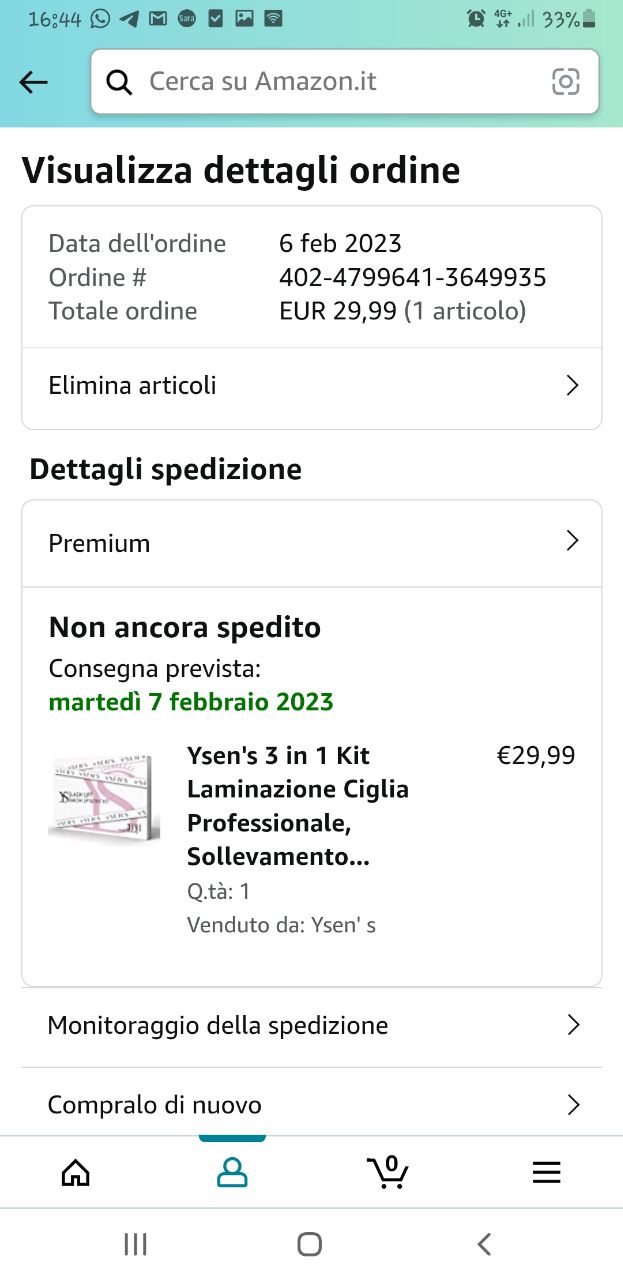Focus the Cerca su Amazon.it search field
Viewport: 623px width, 1280px height.
point(340,82)
